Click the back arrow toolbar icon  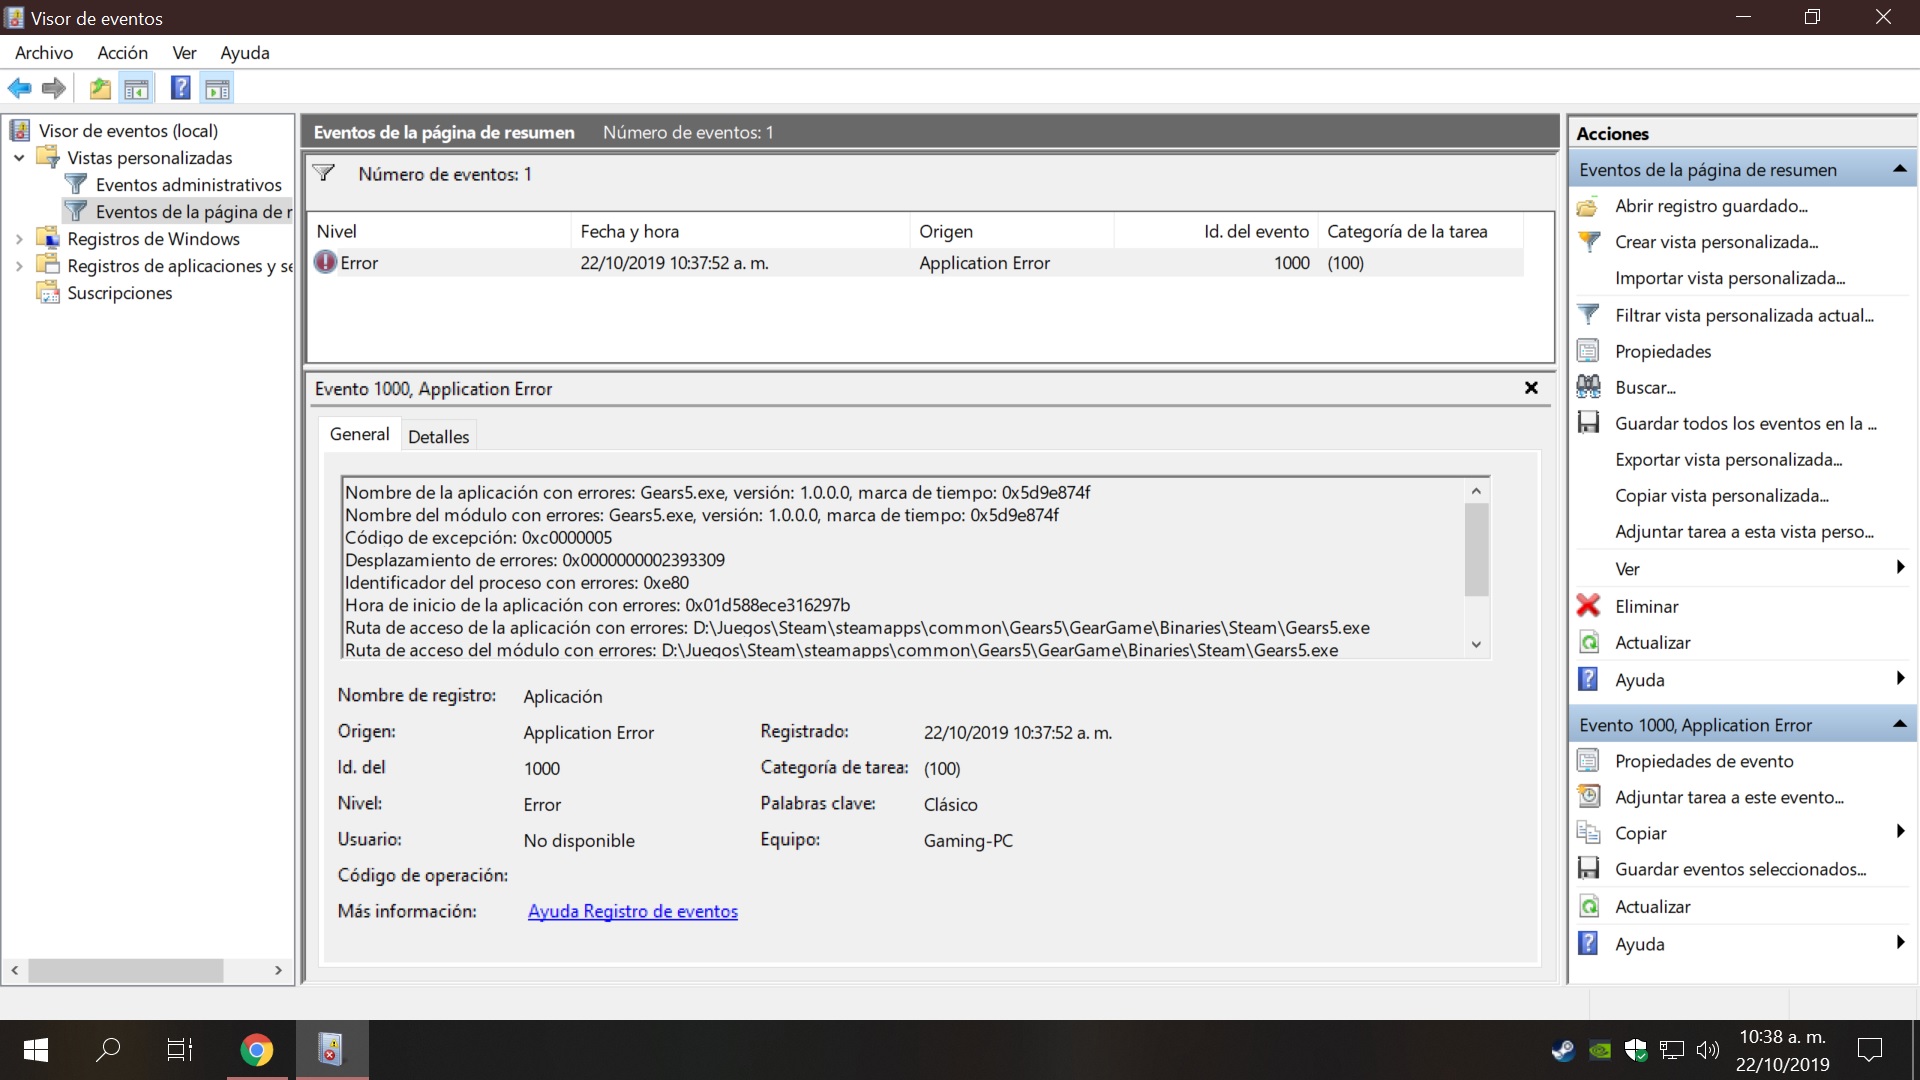click(19, 88)
